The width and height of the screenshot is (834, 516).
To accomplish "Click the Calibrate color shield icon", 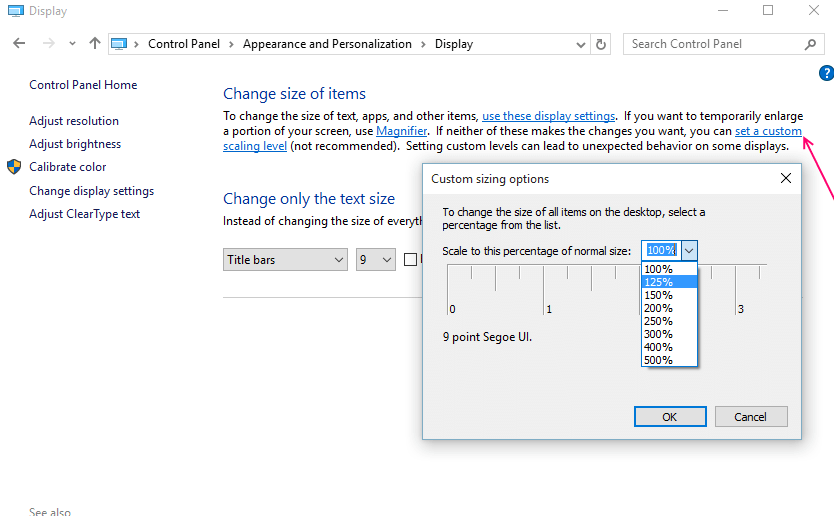I will pyautogui.click(x=14, y=167).
